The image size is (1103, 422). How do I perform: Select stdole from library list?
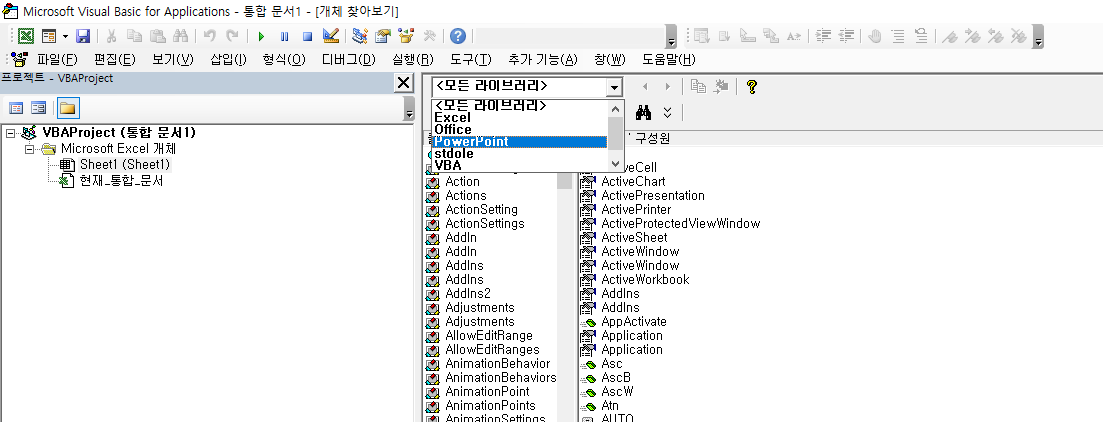(x=520, y=153)
